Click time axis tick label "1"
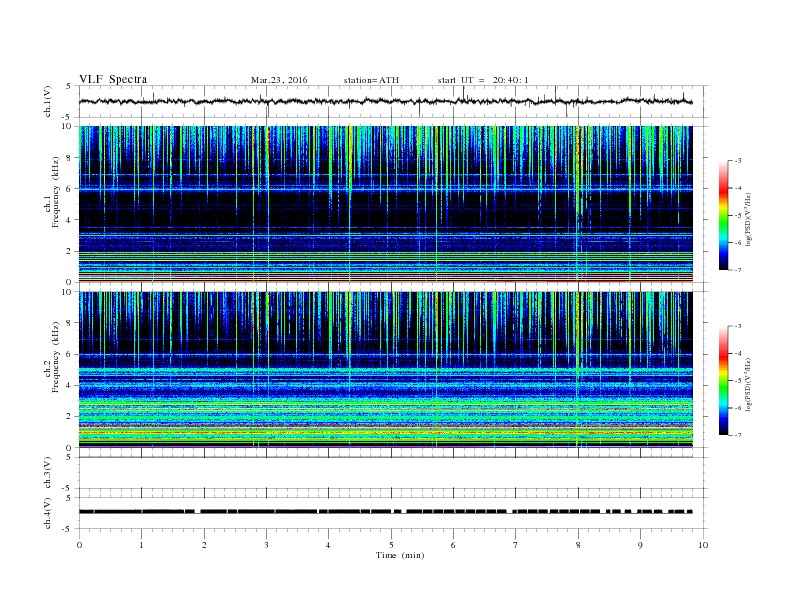This screenshot has height=612, width=792. pyautogui.click(x=141, y=545)
